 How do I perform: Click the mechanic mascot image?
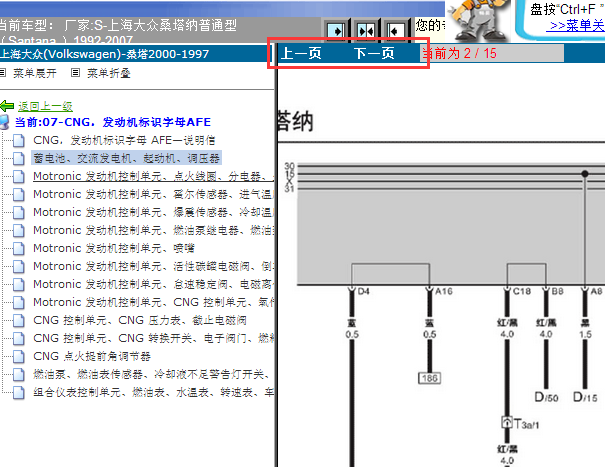point(478,20)
